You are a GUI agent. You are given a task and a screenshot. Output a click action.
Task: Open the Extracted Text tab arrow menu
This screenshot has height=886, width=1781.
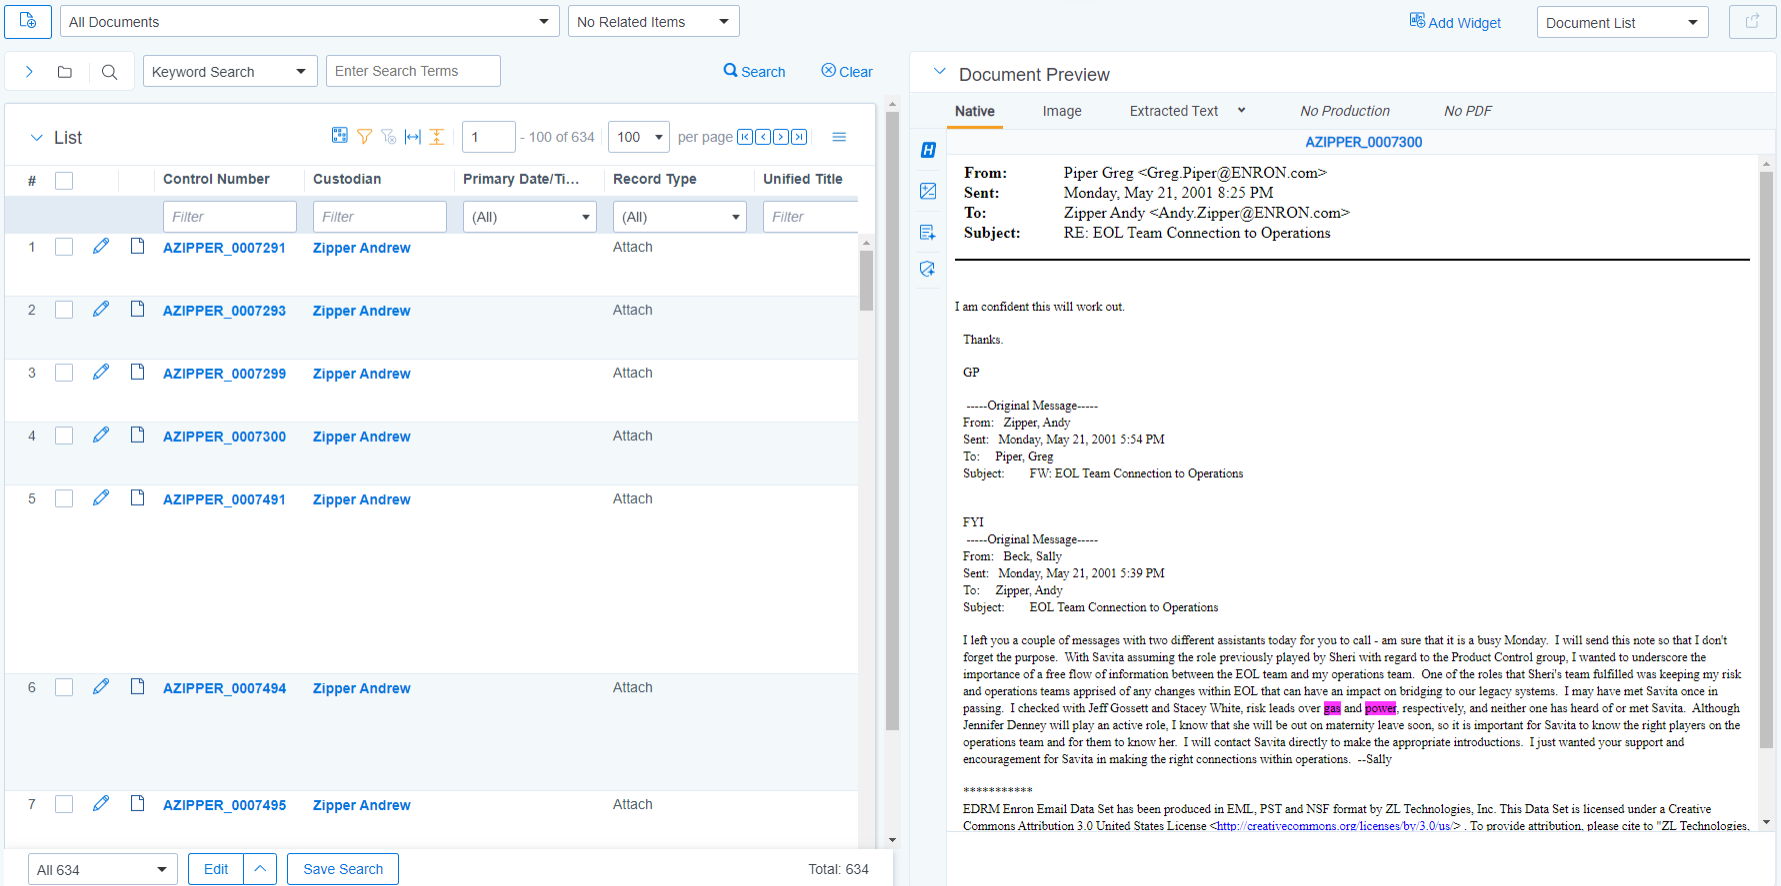point(1241,111)
